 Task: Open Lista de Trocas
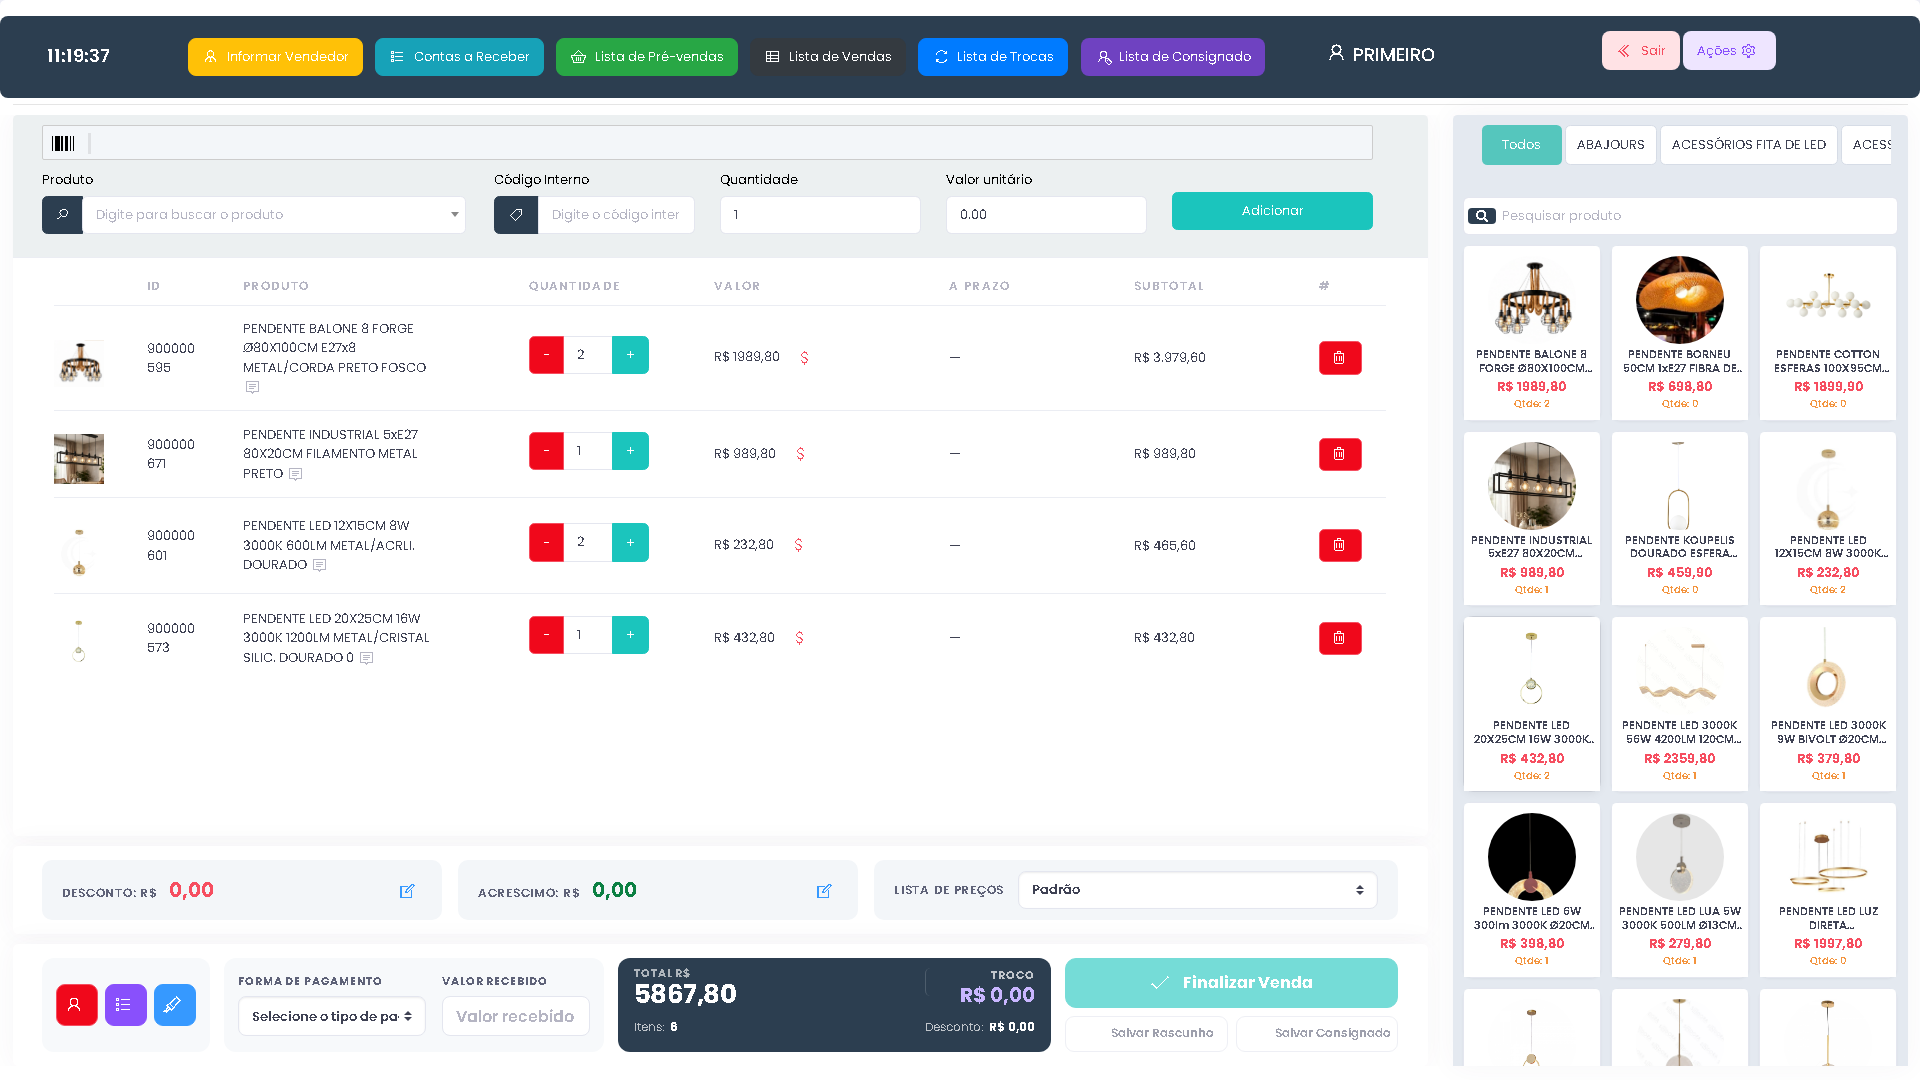993,57
